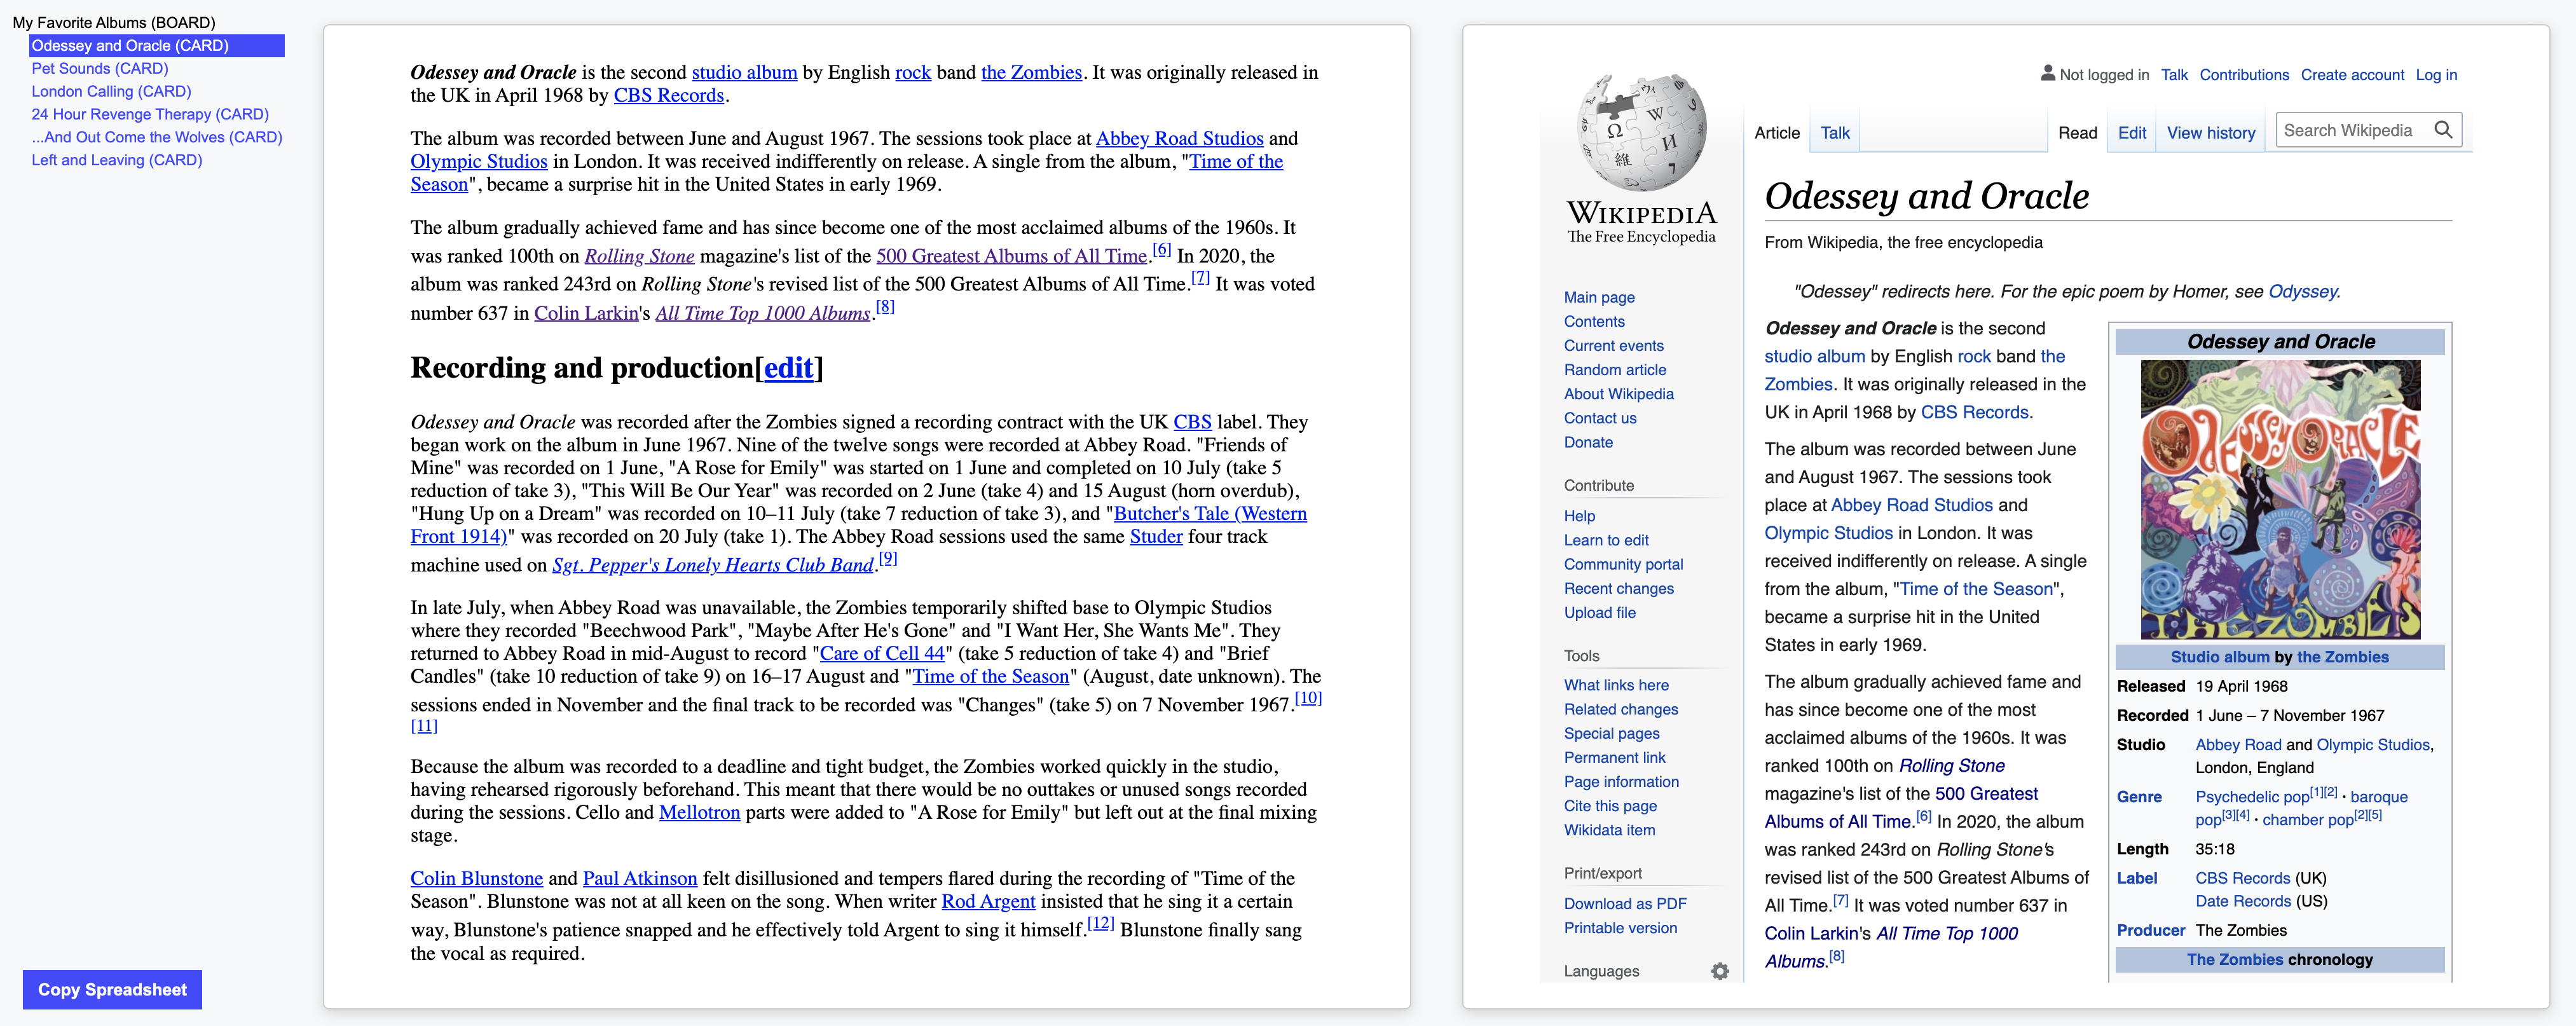Open Sgt. Pepper's Lonely Hearts Club Band link
This screenshot has height=1026, width=2576.
point(712,565)
